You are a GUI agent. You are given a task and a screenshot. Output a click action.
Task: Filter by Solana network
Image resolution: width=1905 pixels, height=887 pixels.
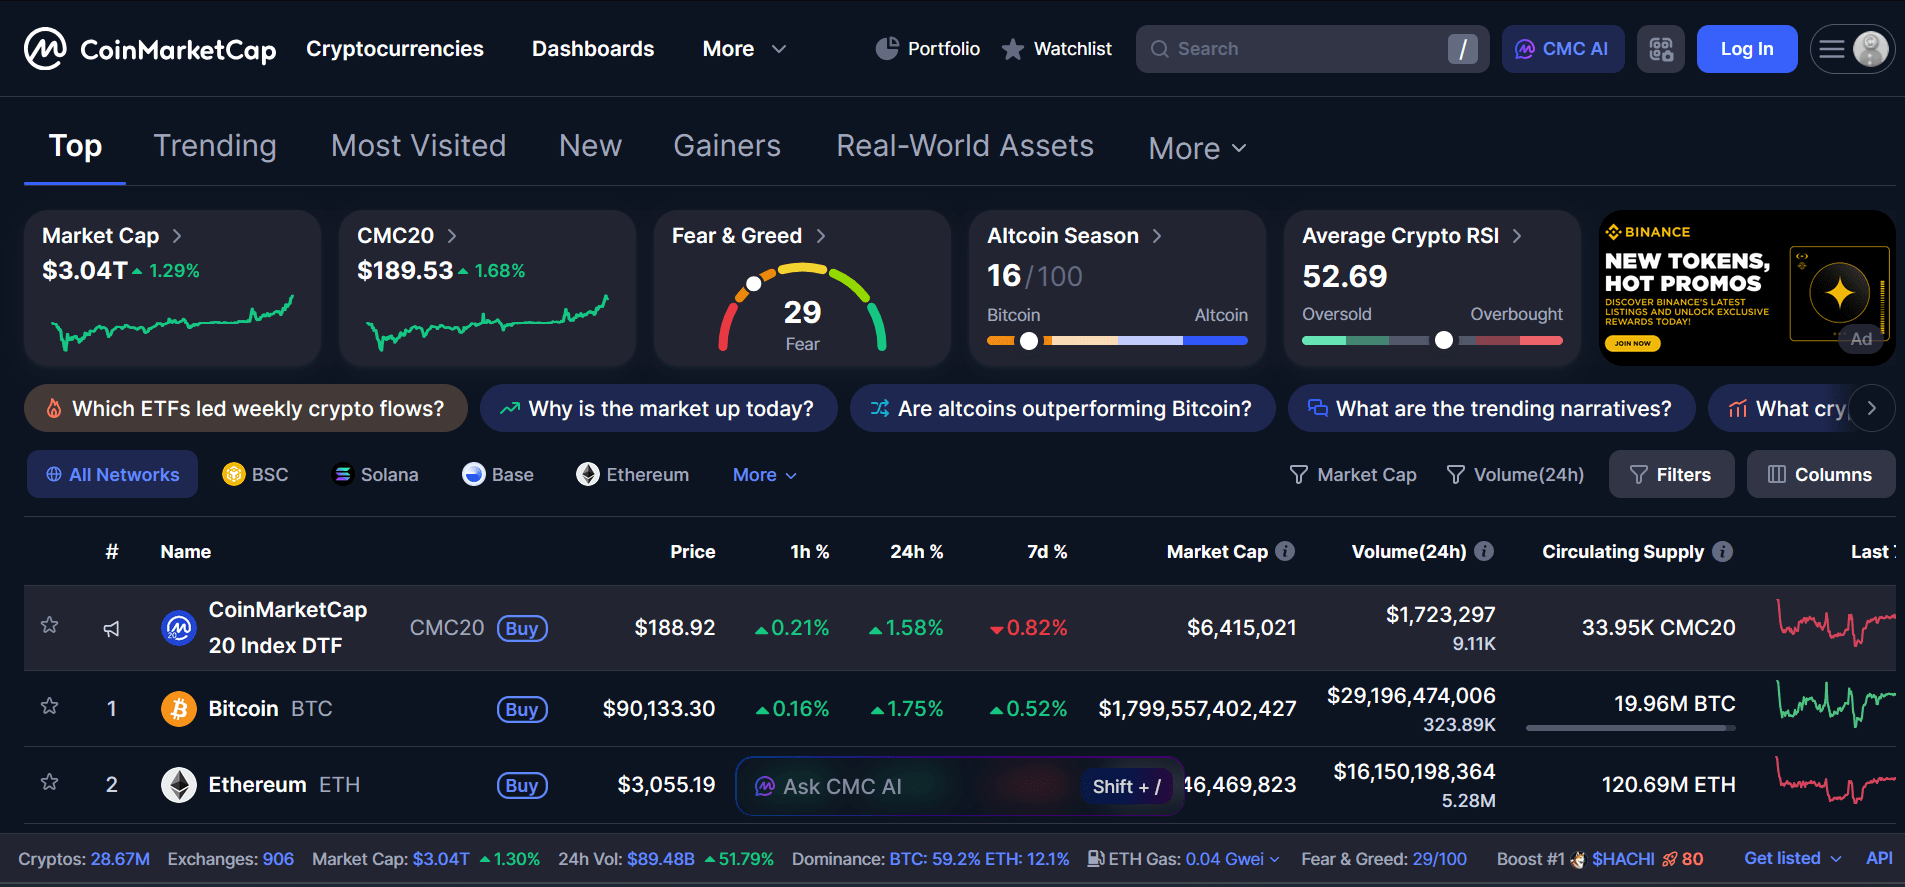click(375, 474)
